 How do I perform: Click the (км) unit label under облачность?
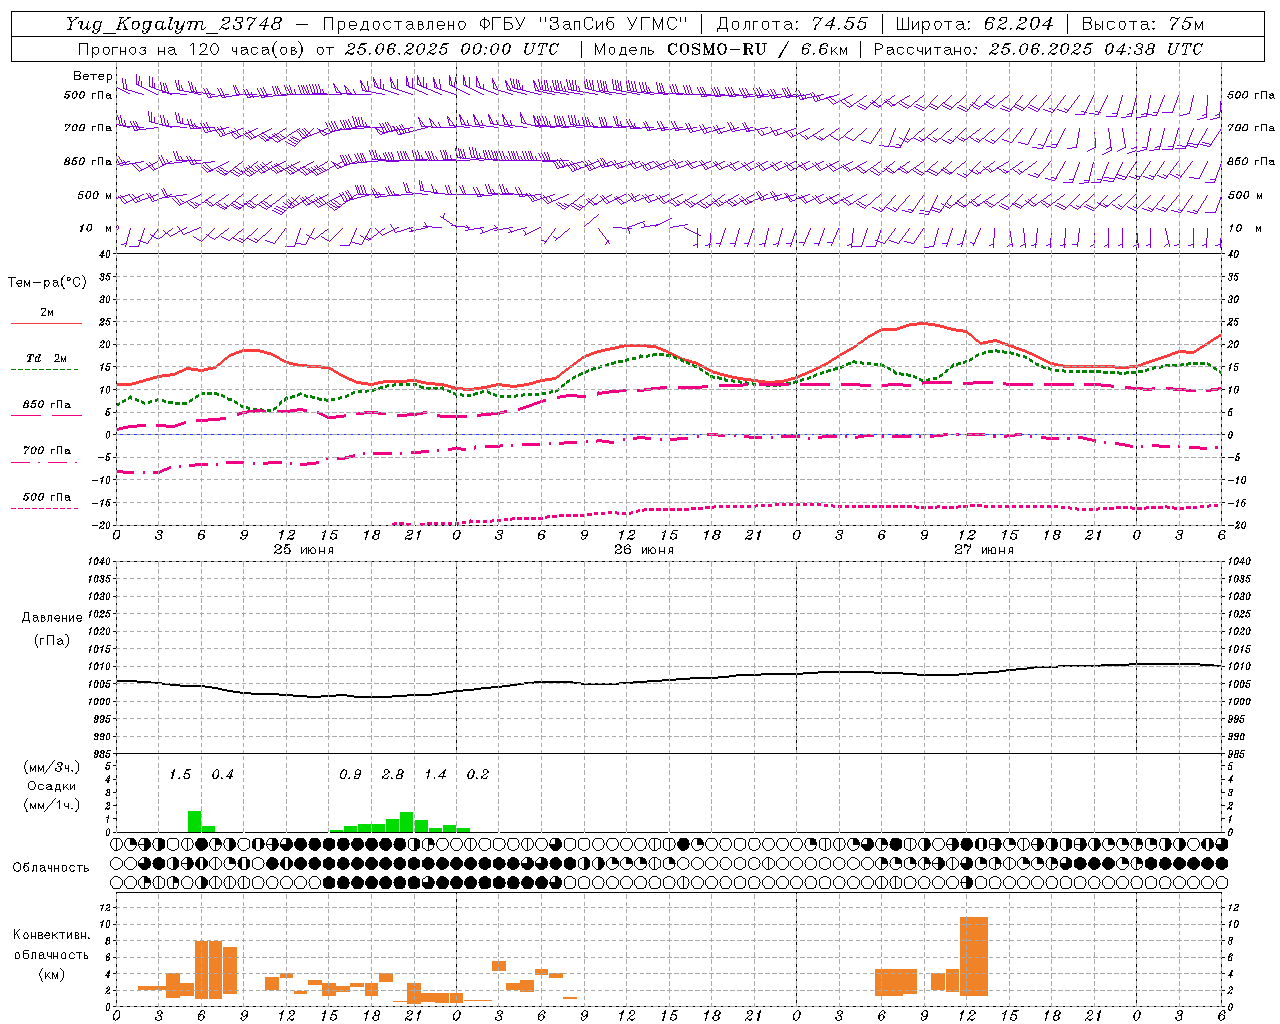tap(52, 973)
